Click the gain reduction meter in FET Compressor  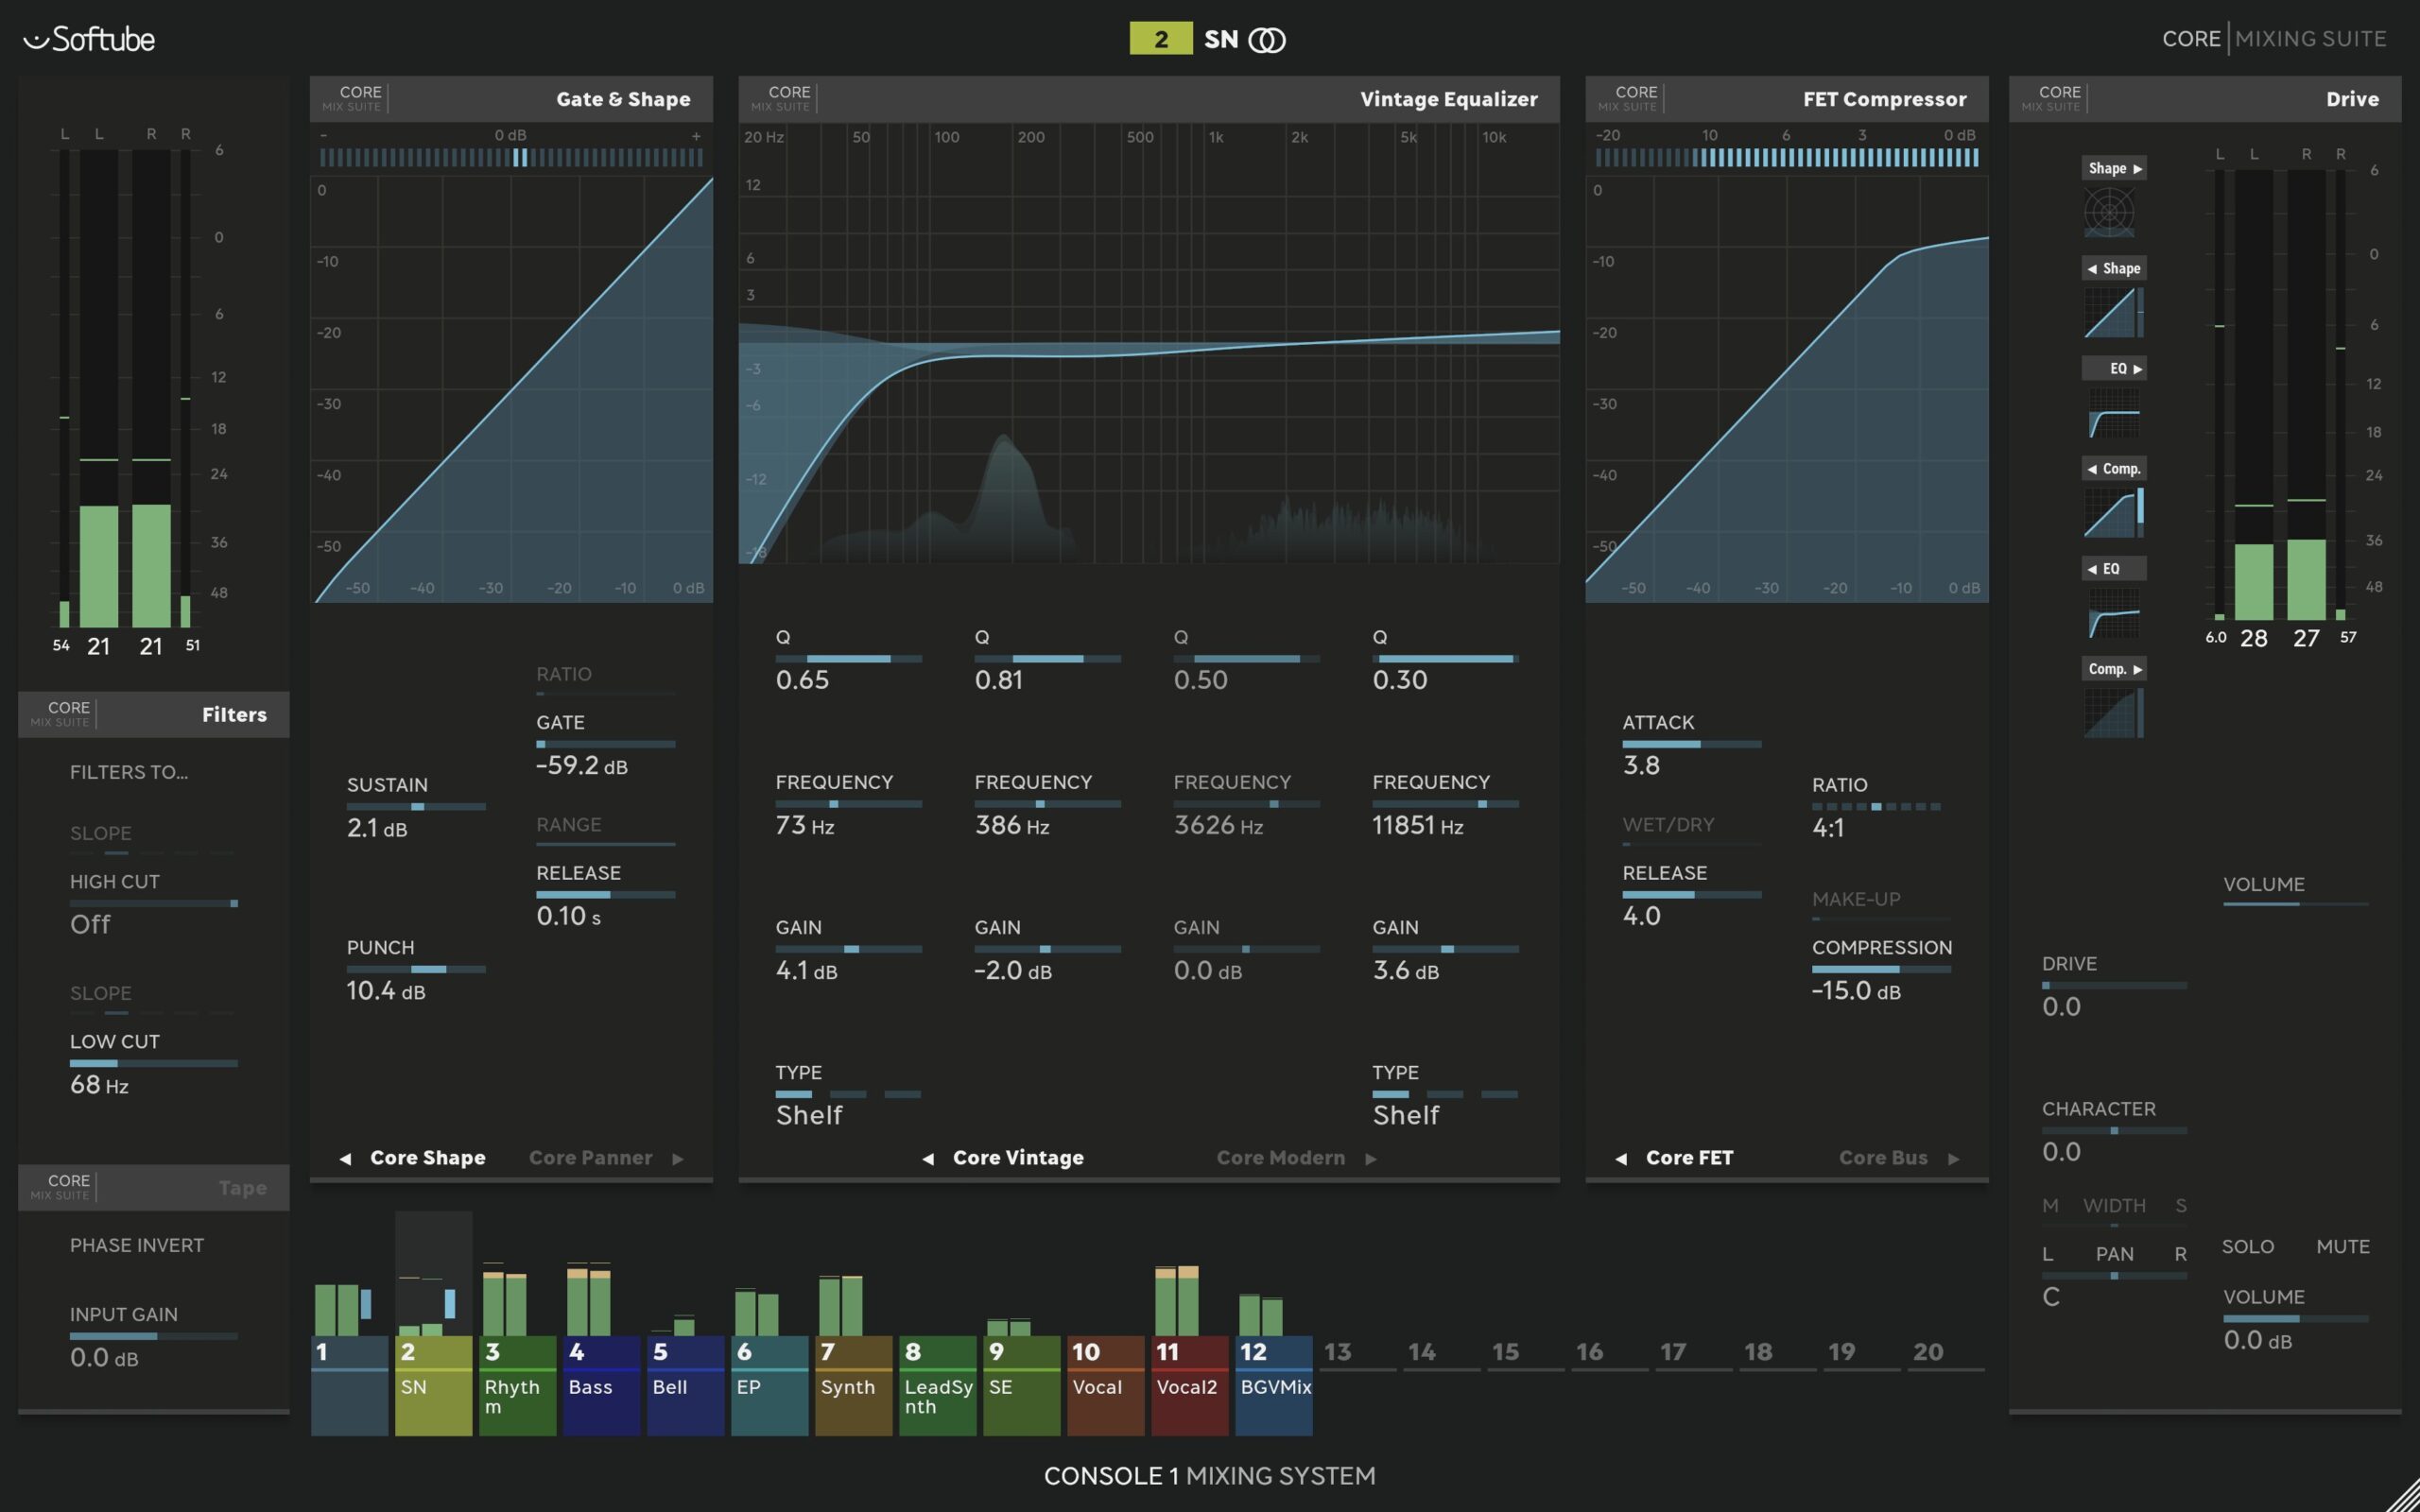pyautogui.click(x=1787, y=157)
